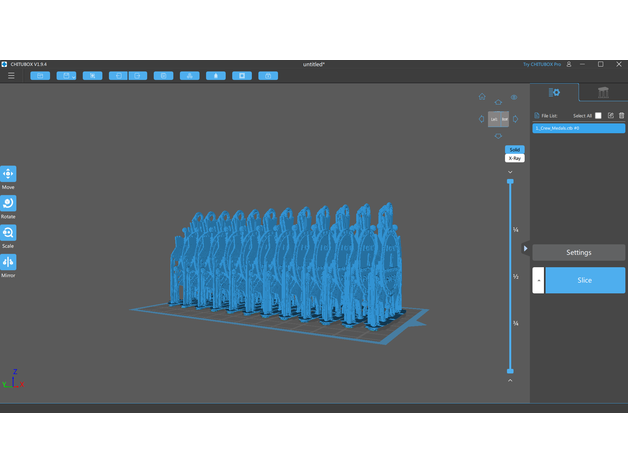628x472 pixels.
Task: Click the layer slider down chevron at top
Action: (510, 172)
